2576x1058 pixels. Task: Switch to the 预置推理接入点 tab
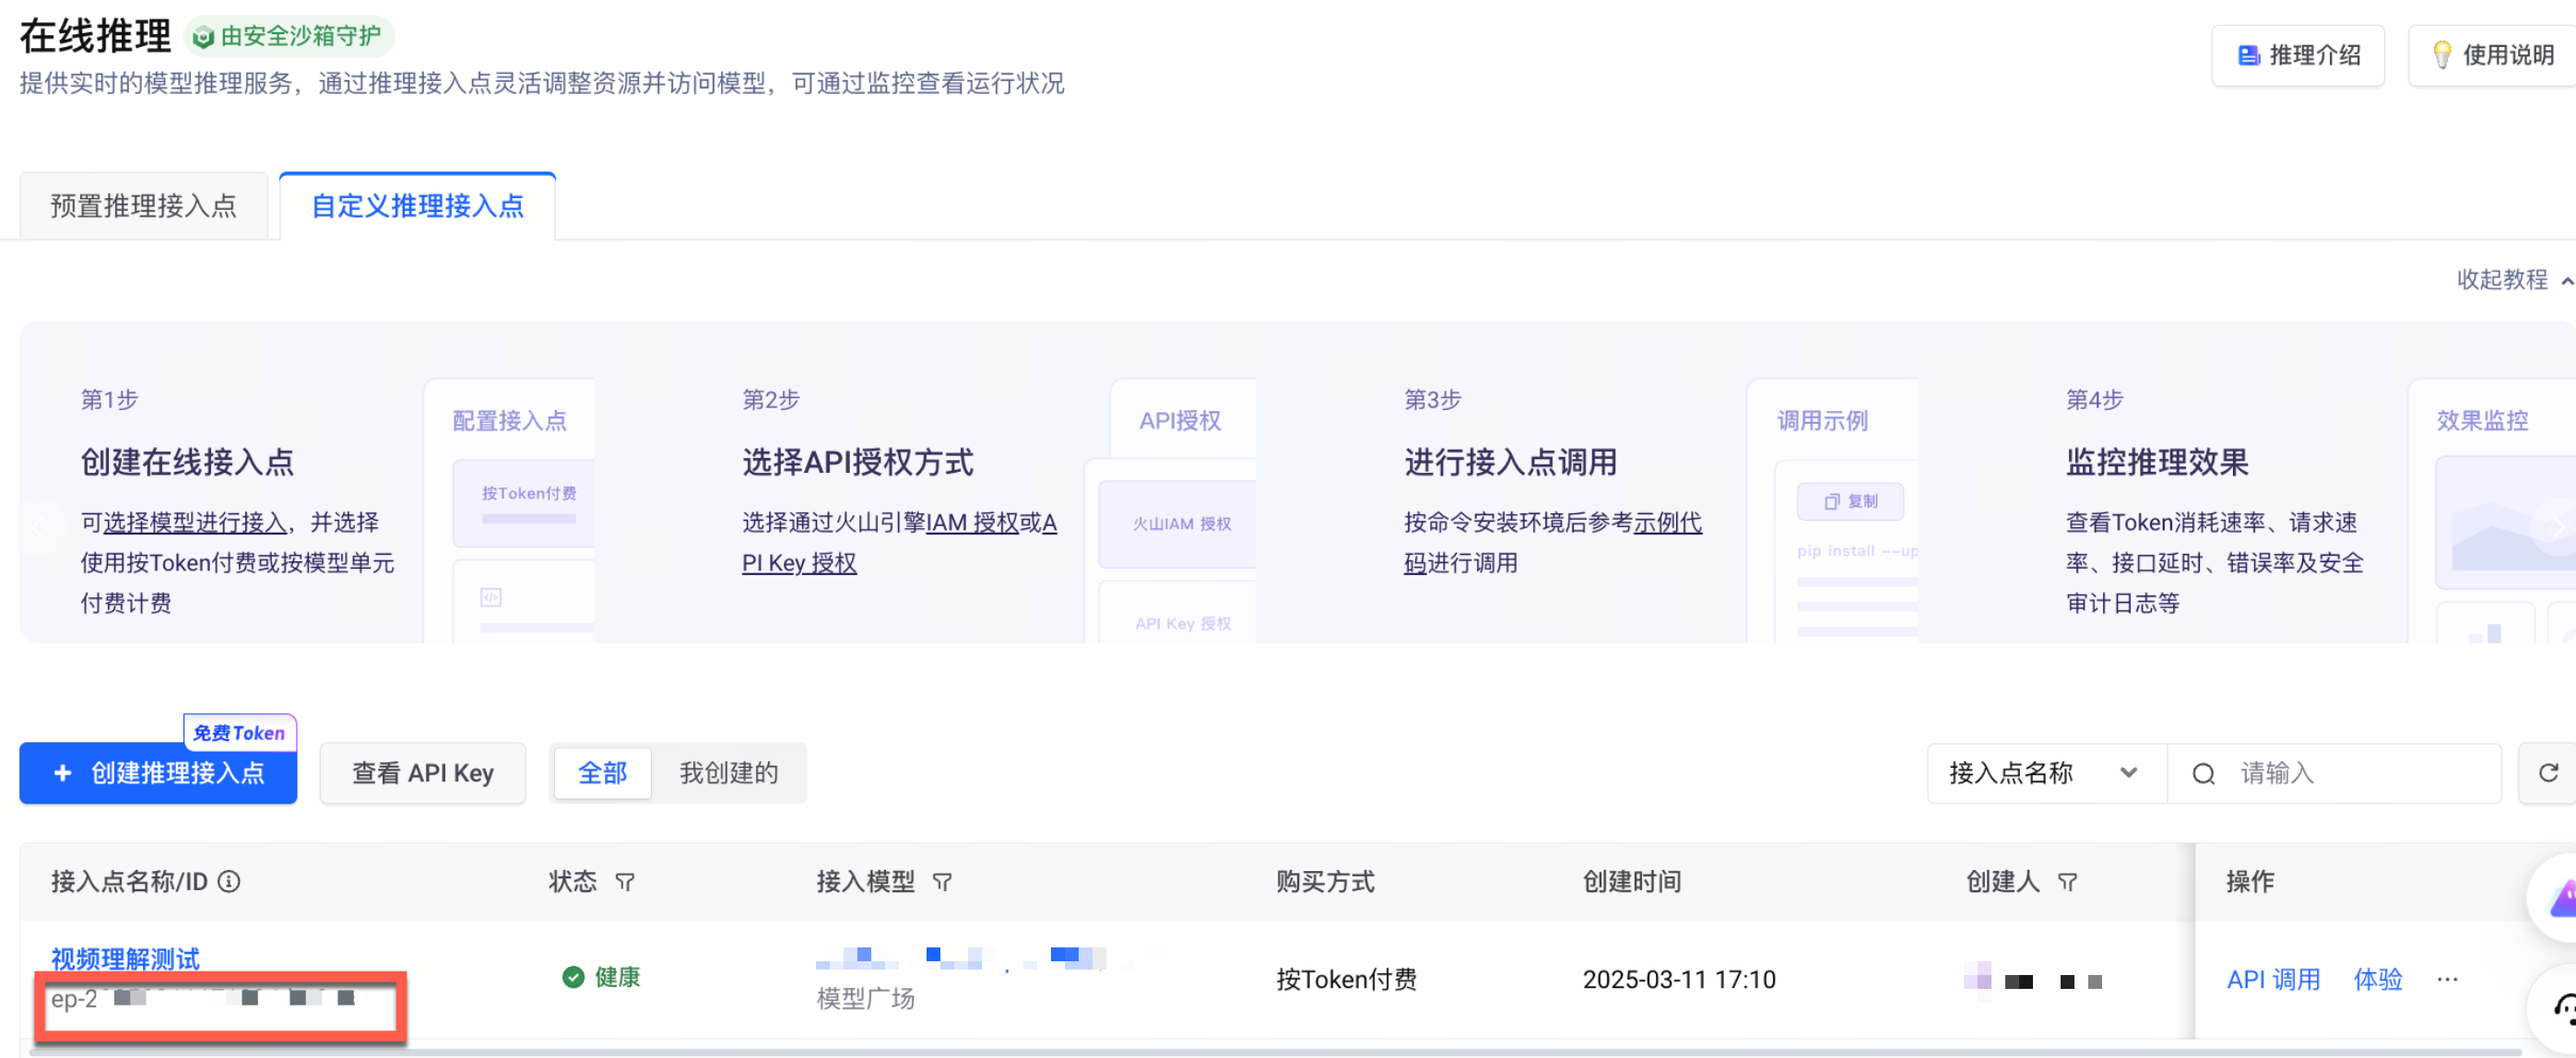(144, 206)
